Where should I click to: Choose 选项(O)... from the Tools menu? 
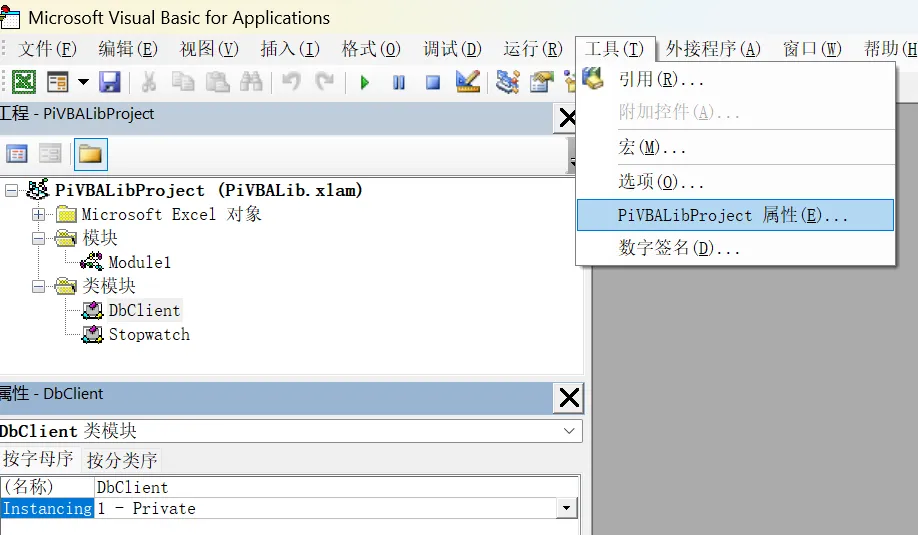pyautogui.click(x=735, y=181)
